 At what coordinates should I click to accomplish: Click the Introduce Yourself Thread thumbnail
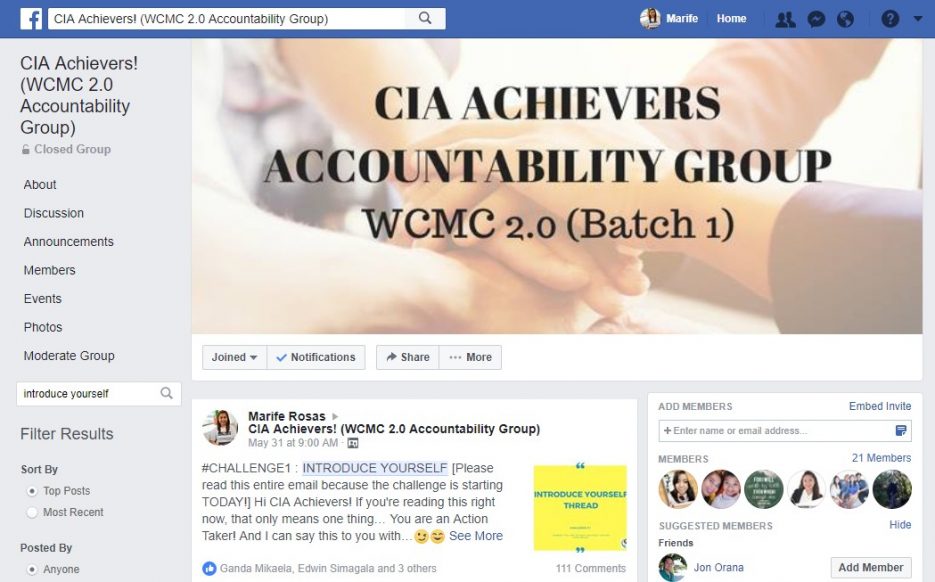(580, 508)
